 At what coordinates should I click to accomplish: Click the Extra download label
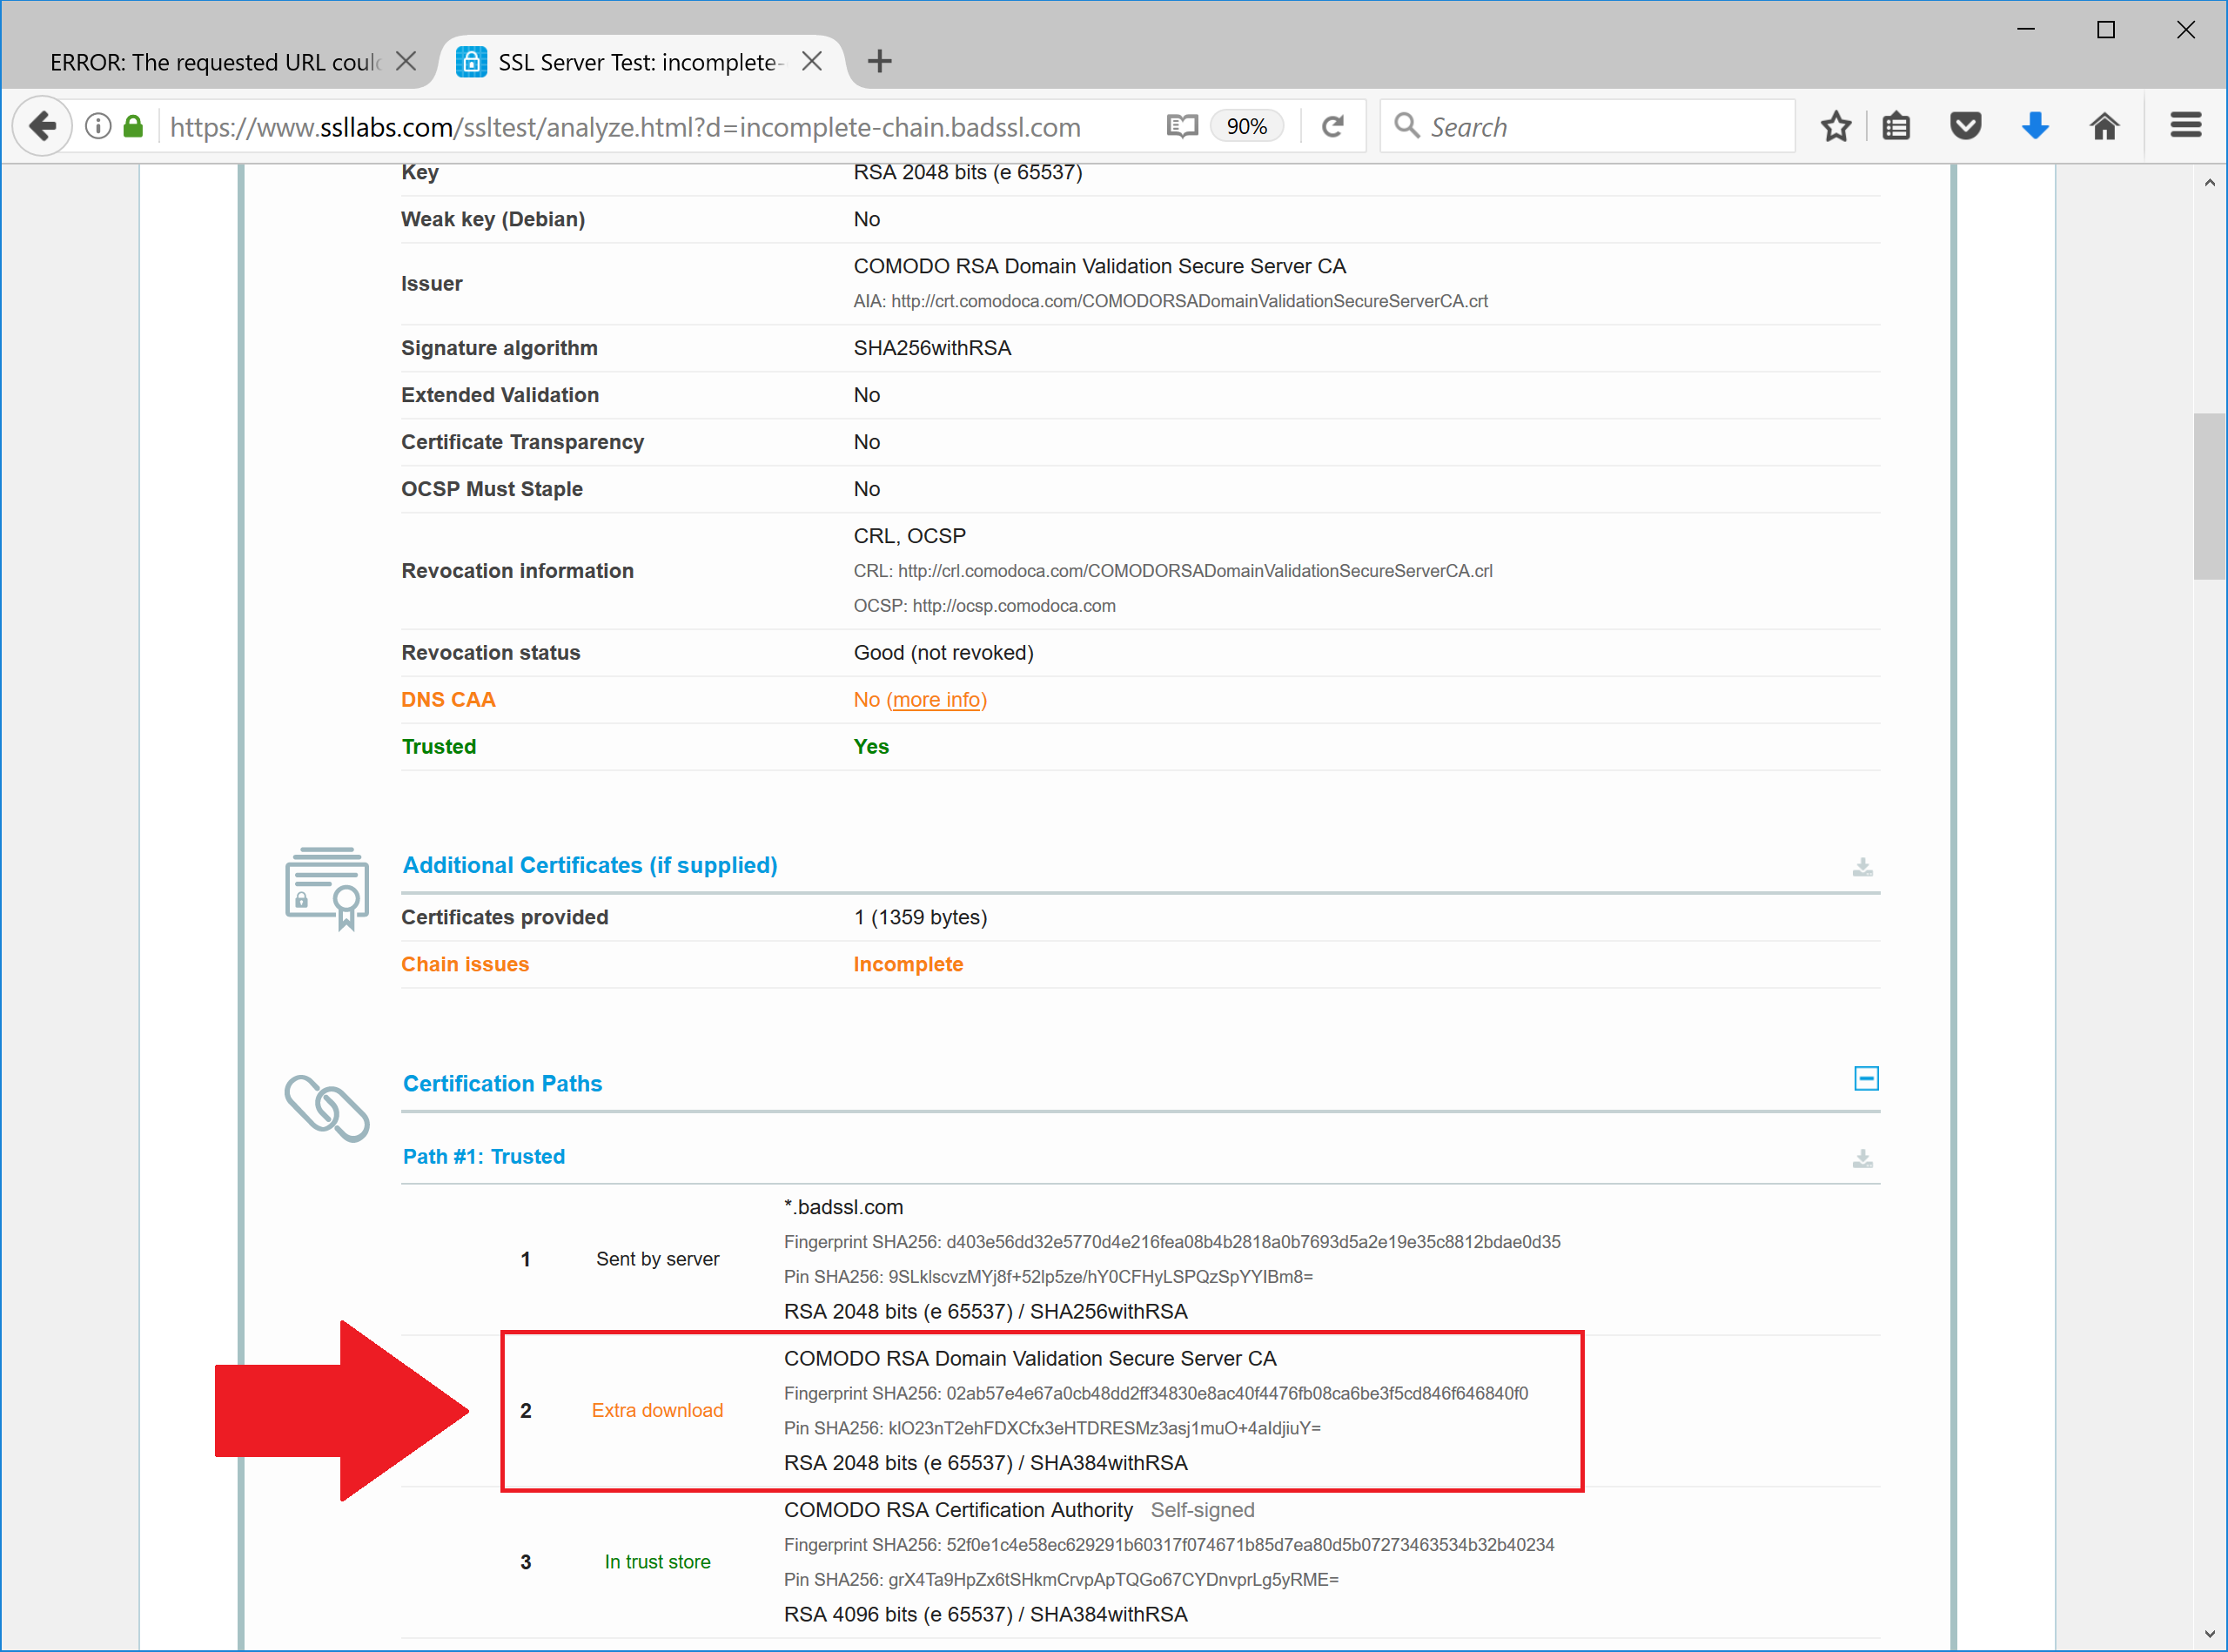click(657, 1411)
